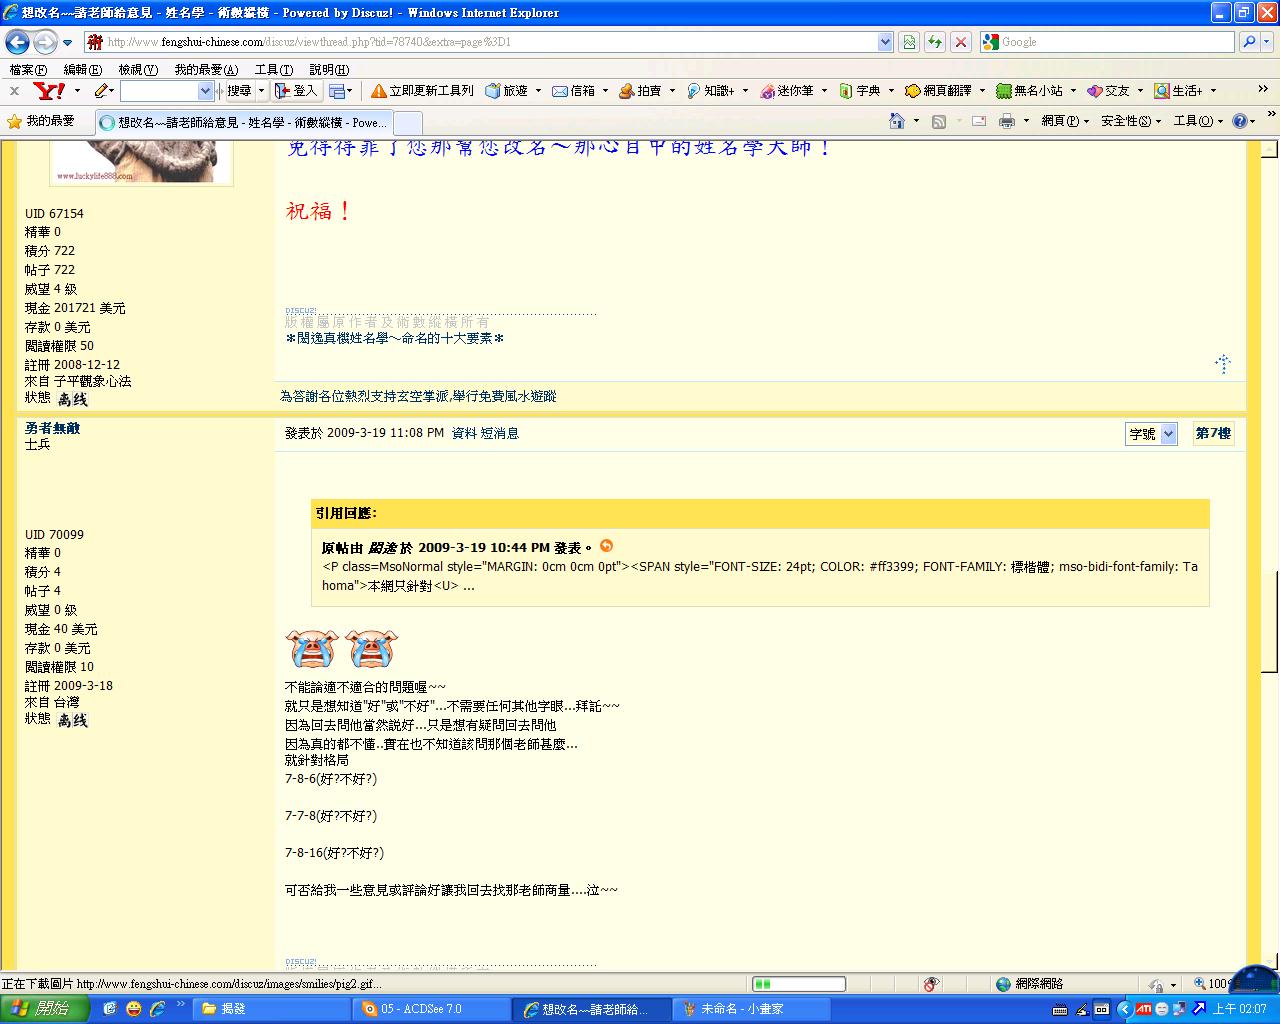
Task: Click the scroll-to-top arrow in post
Action: click(x=1222, y=364)
